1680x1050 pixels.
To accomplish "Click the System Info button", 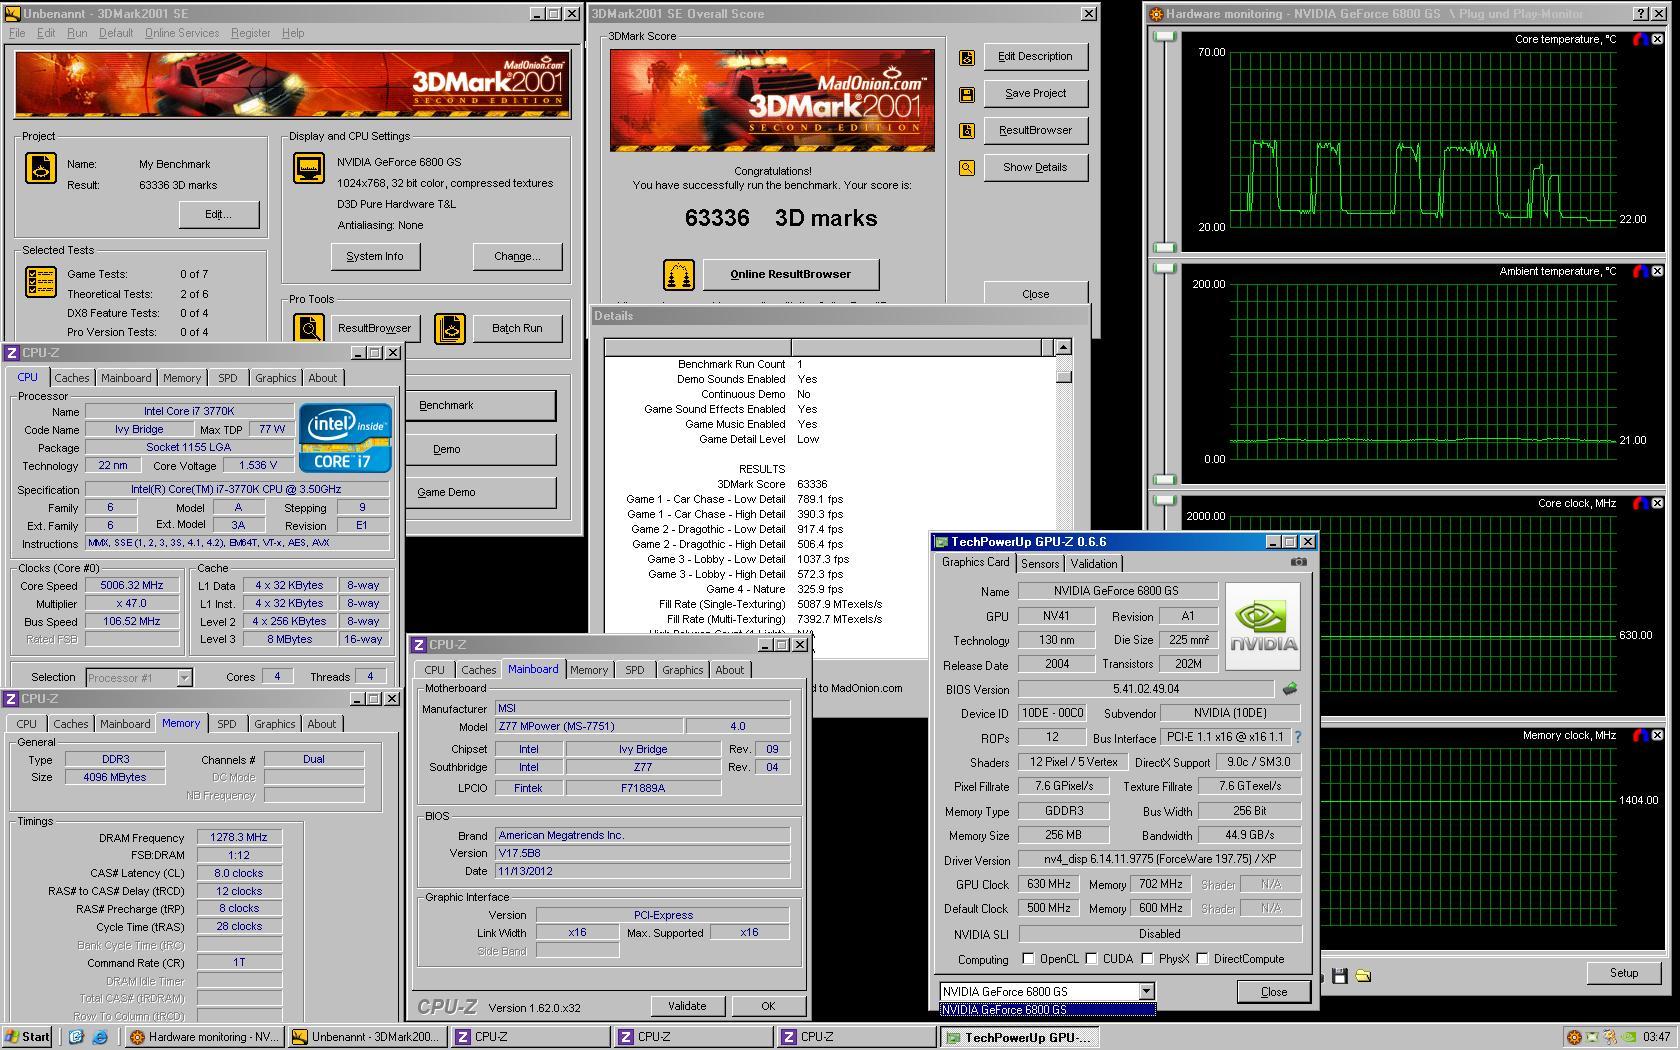I will pyautogui.click(x=375, y=257).
